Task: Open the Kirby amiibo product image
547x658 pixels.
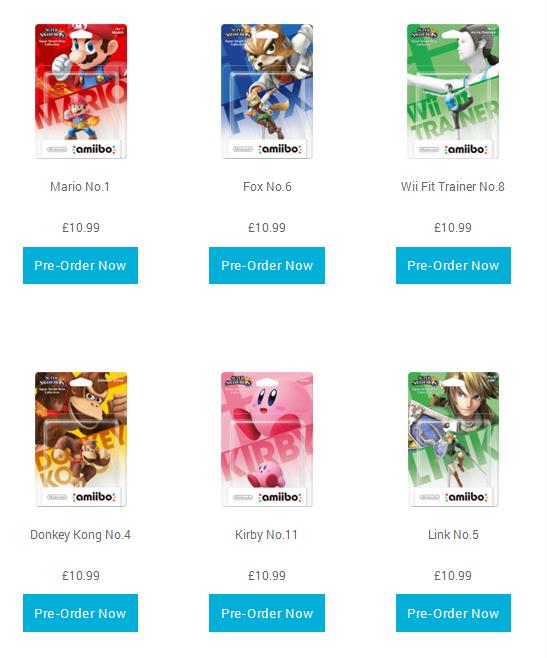Action: [x=267, y=439]
